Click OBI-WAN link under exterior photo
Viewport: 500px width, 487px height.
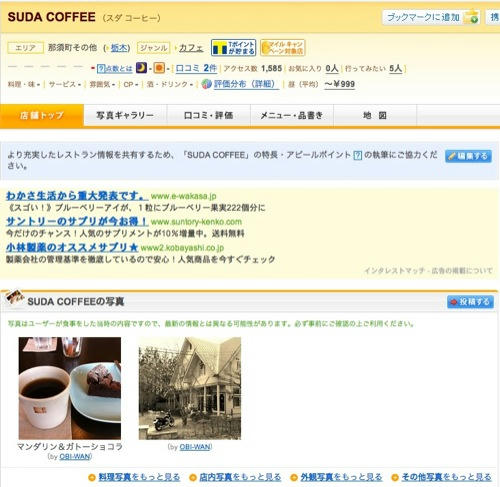pyautogui.click(x=195, y=447)
